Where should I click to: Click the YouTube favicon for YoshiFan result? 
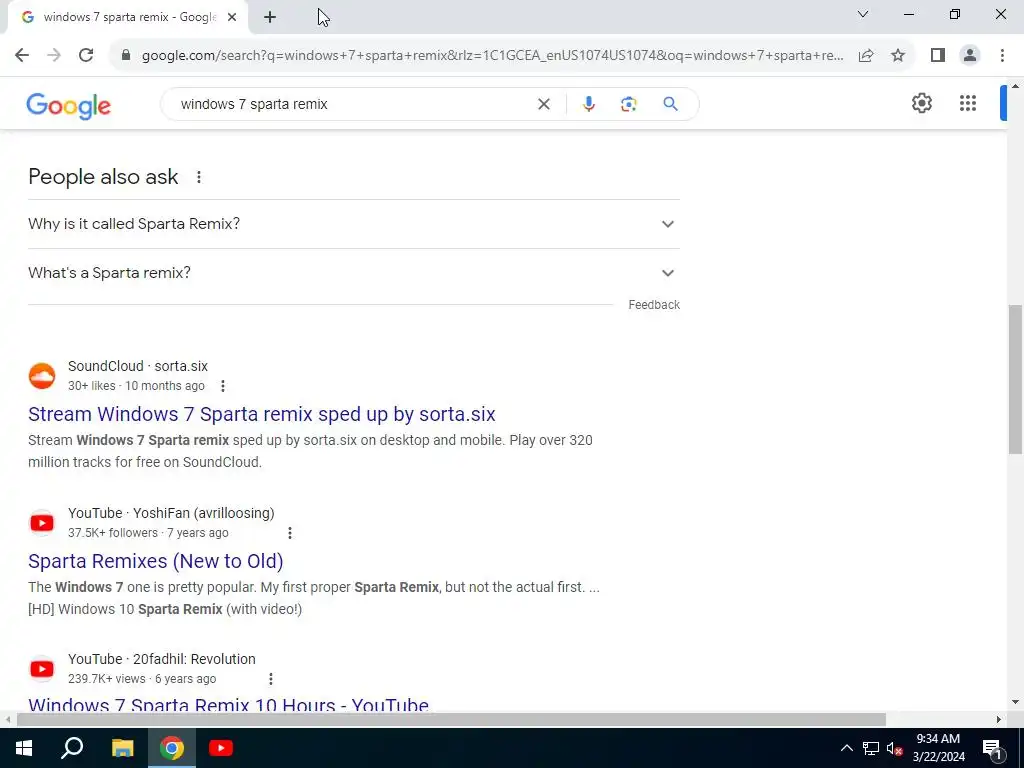(x=42, y=522)
